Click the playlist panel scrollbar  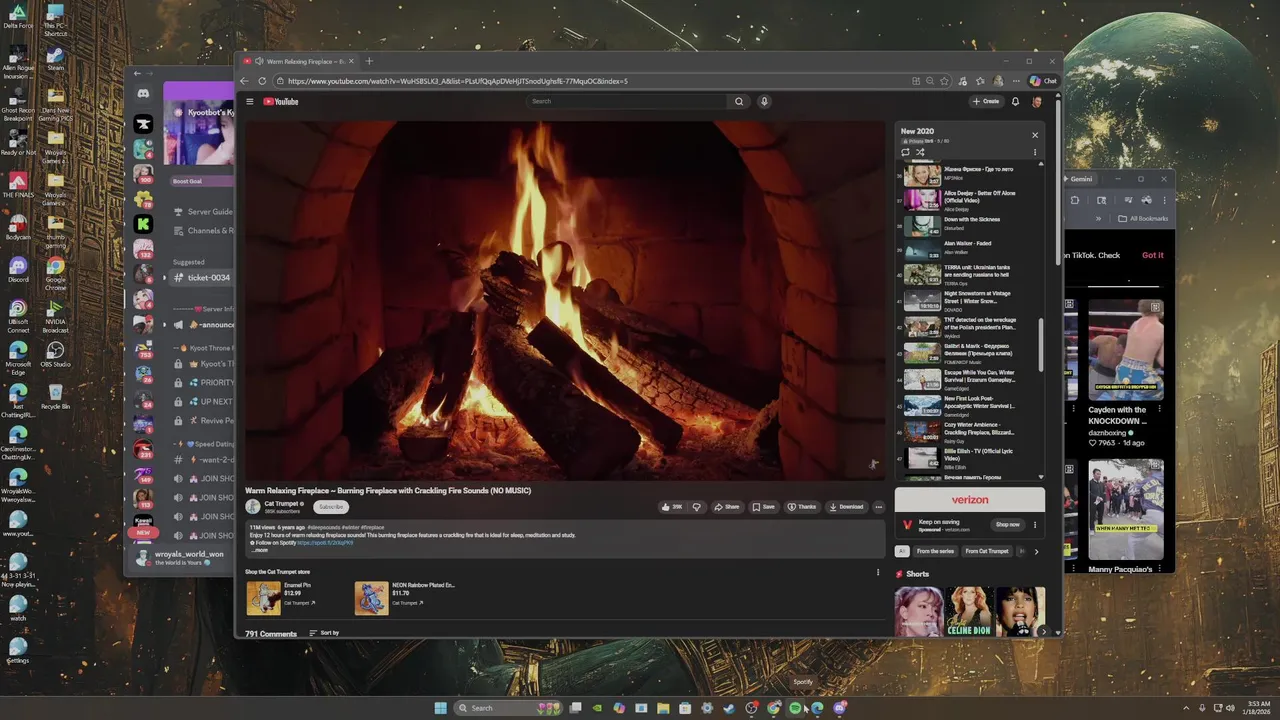click(1041, 344)
